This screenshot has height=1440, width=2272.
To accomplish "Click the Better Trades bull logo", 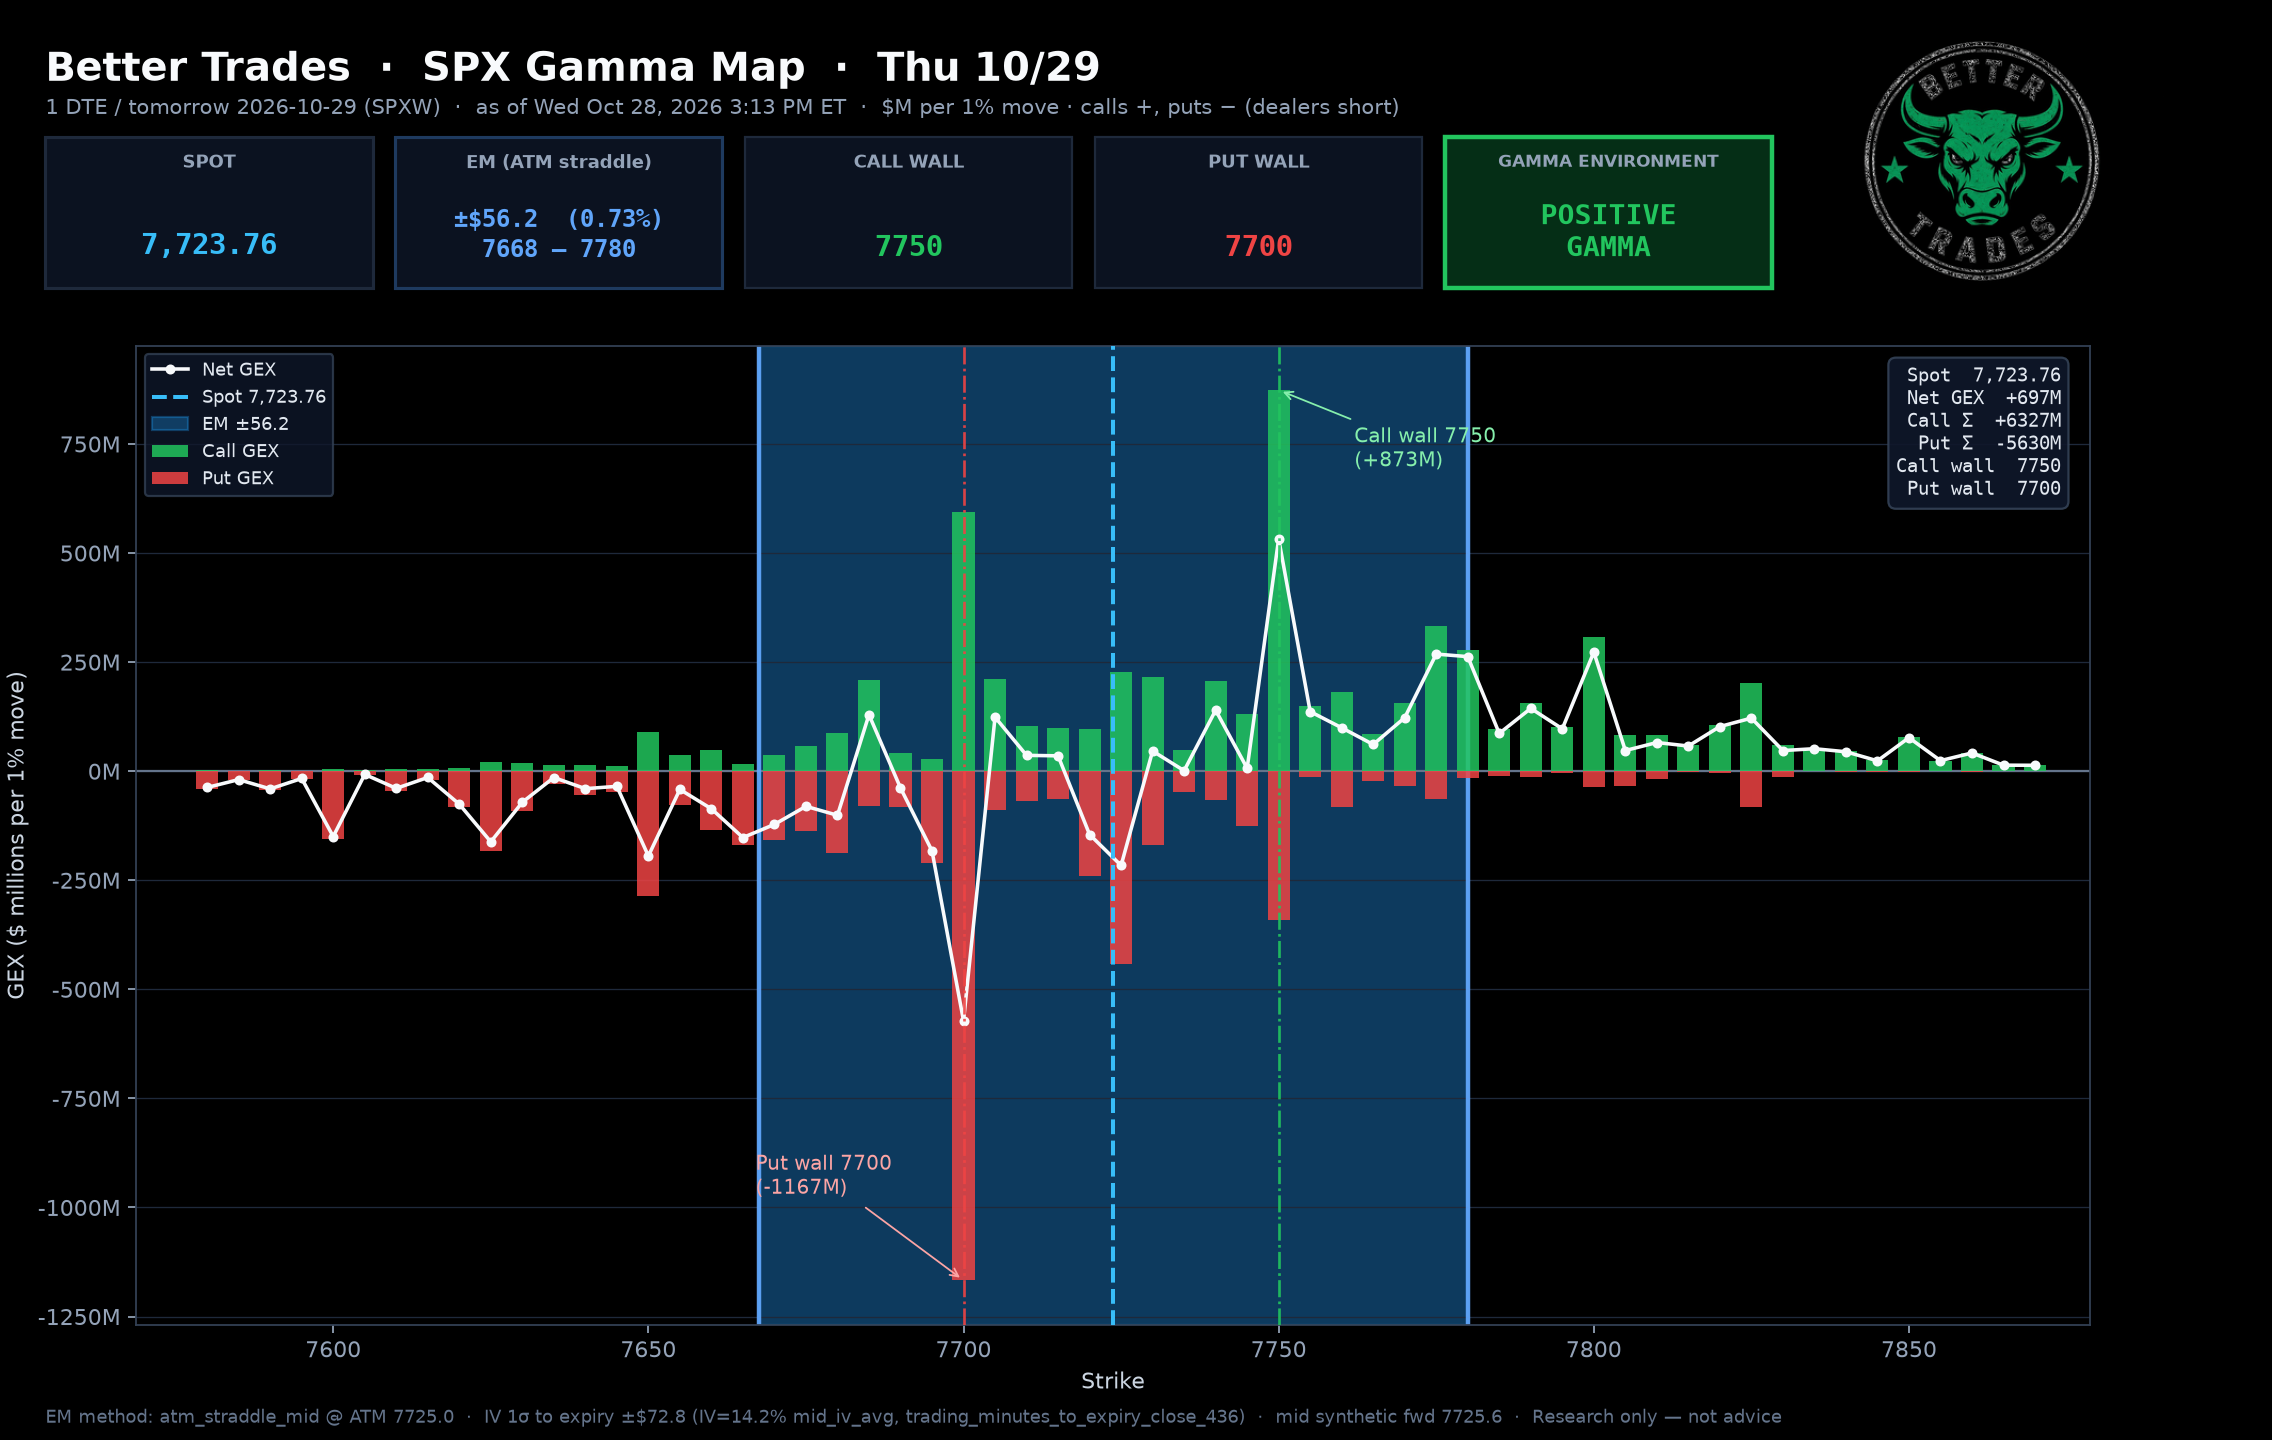I will pos(1981,161).
